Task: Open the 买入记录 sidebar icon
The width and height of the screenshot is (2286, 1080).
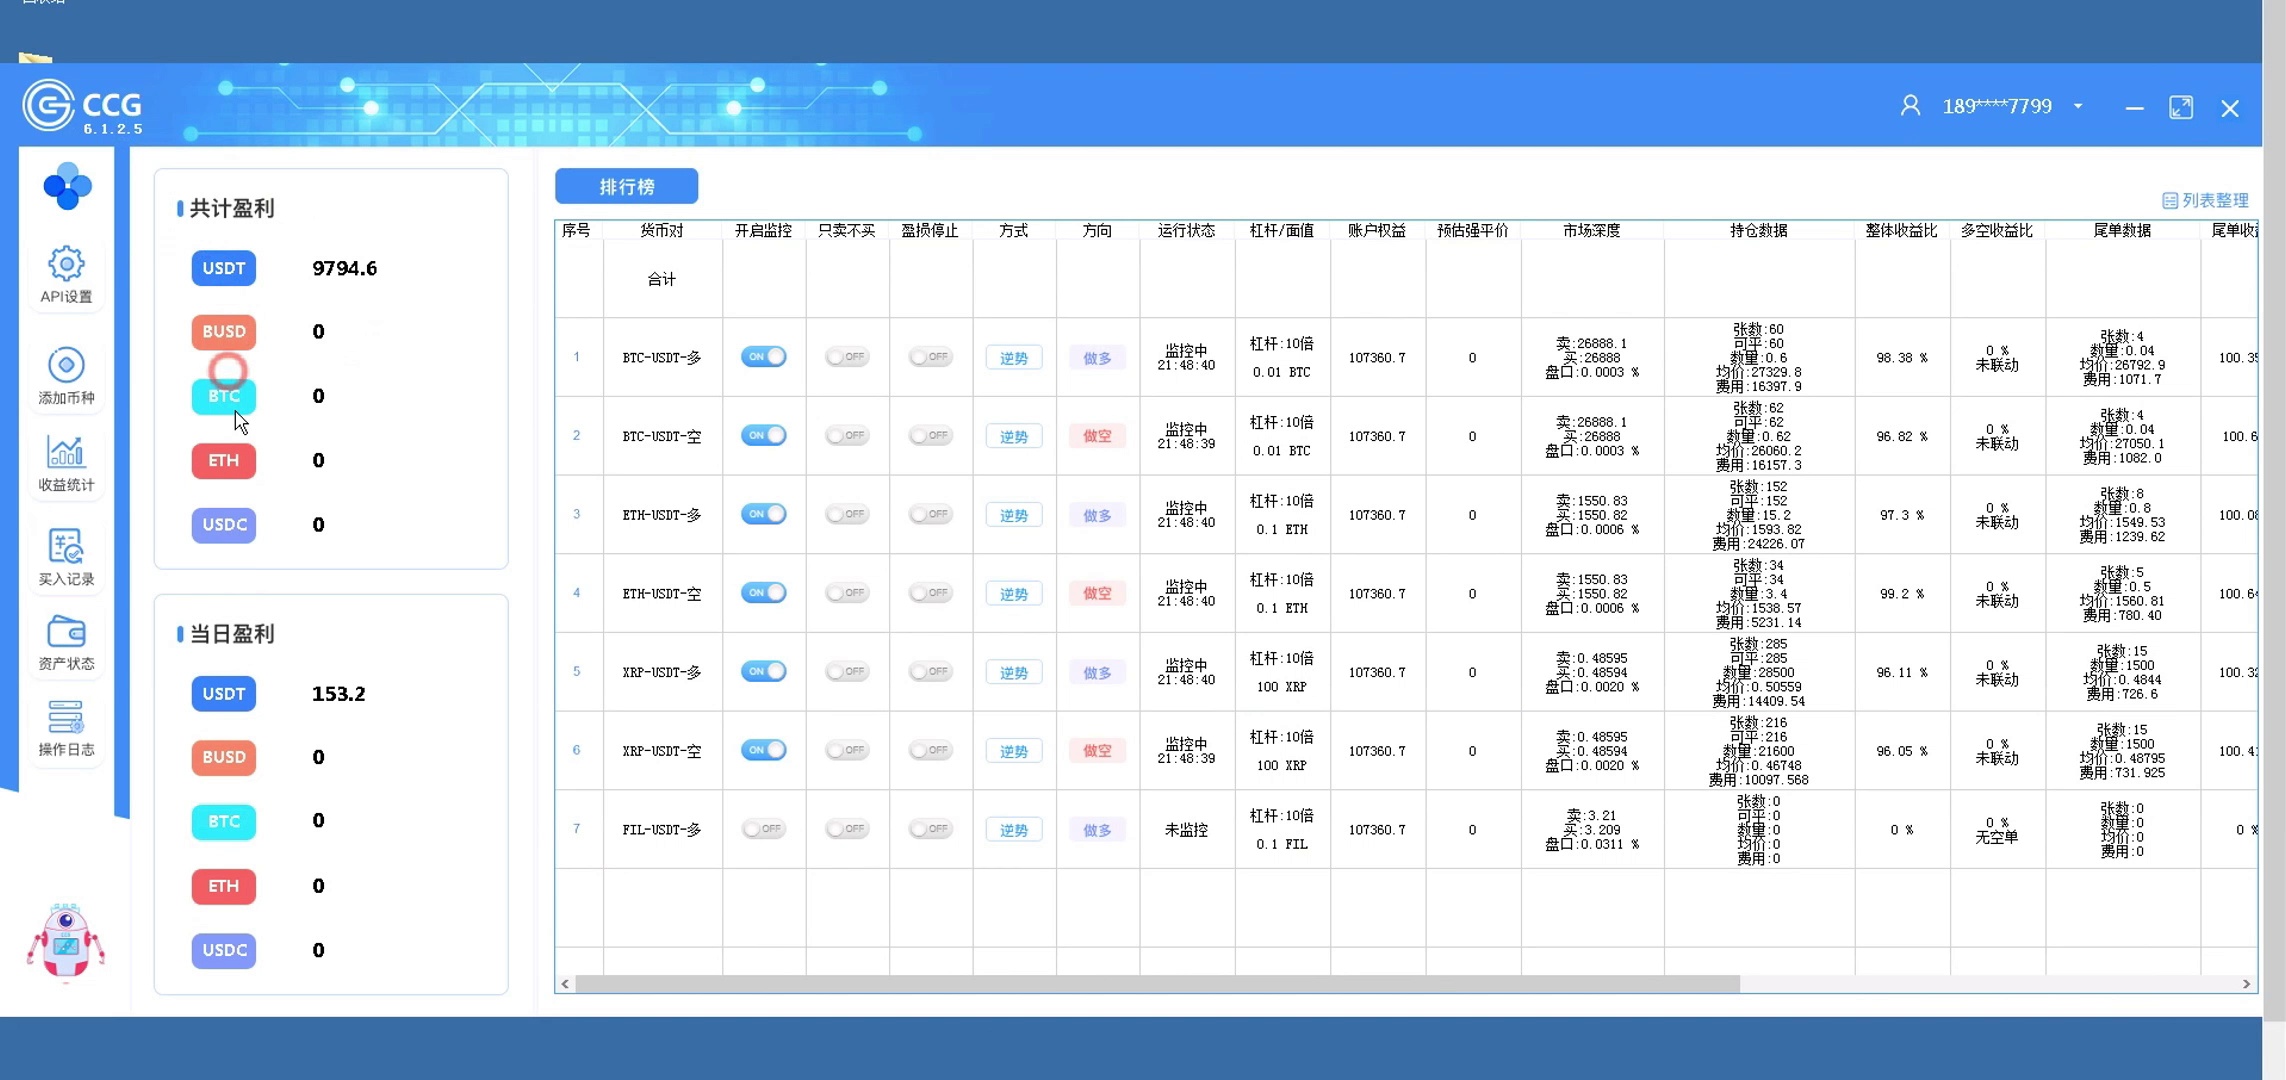Action: tap(66, 547)
